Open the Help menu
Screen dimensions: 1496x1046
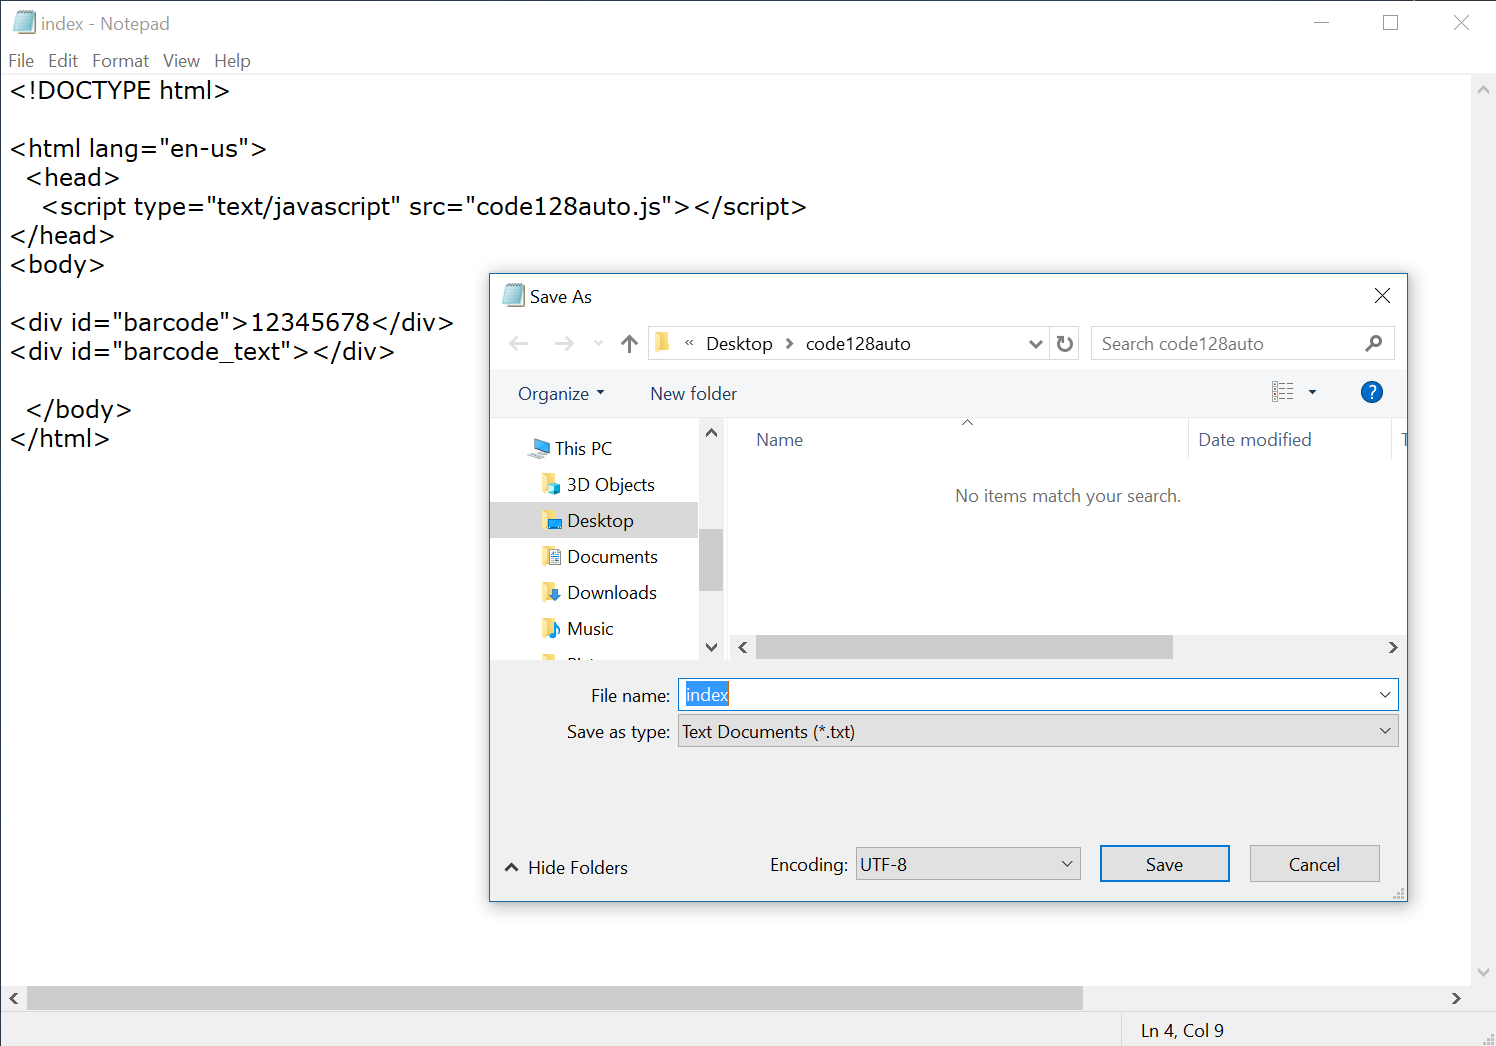tap(232, 61)
